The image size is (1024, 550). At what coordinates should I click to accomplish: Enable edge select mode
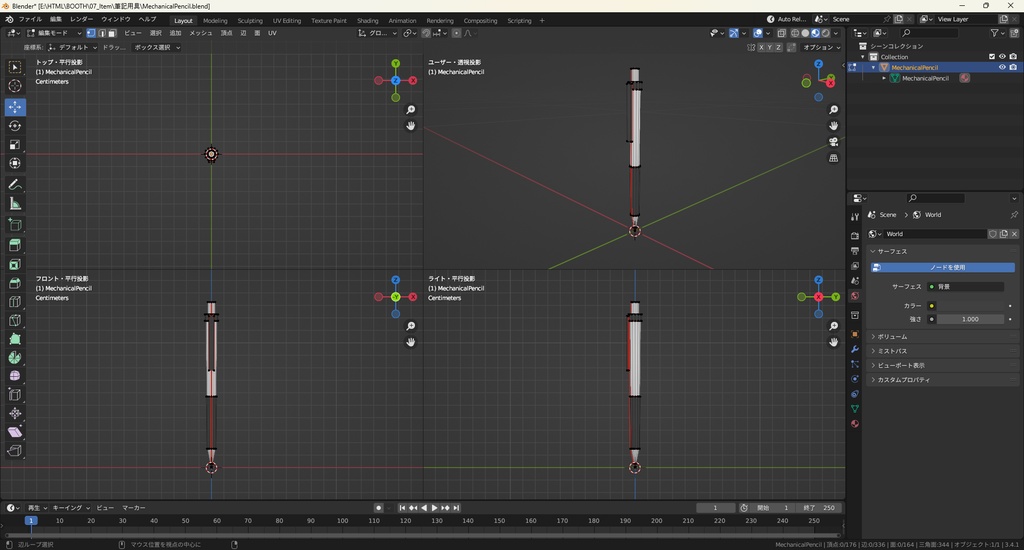[x=101, y=33]
